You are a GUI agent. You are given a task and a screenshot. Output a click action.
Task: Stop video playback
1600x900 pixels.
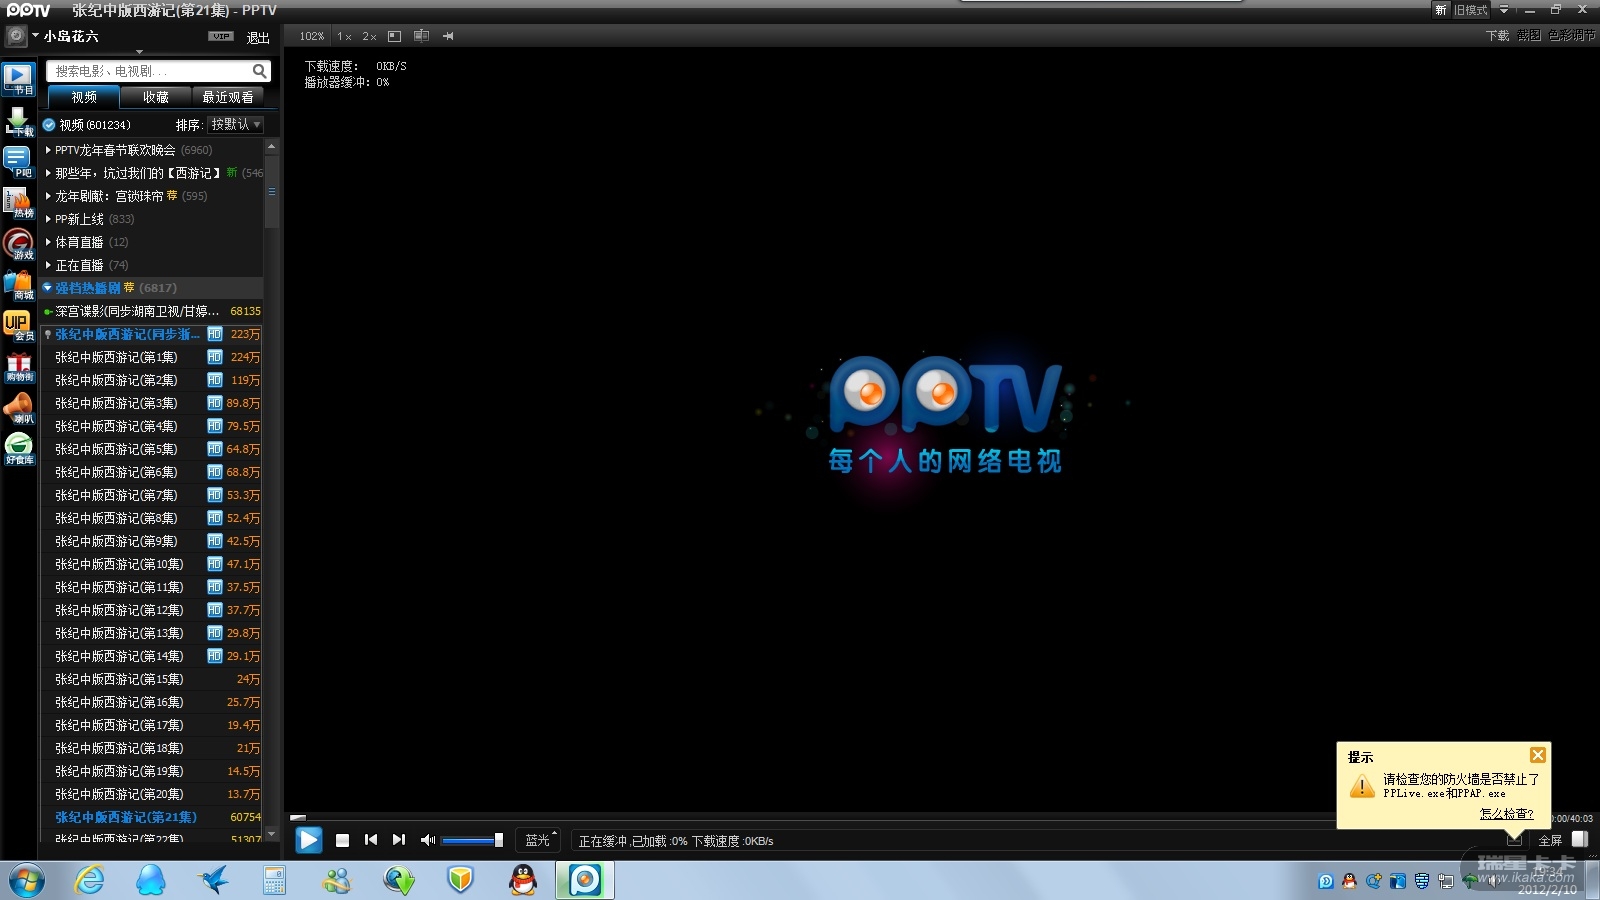tap(342, 841)
